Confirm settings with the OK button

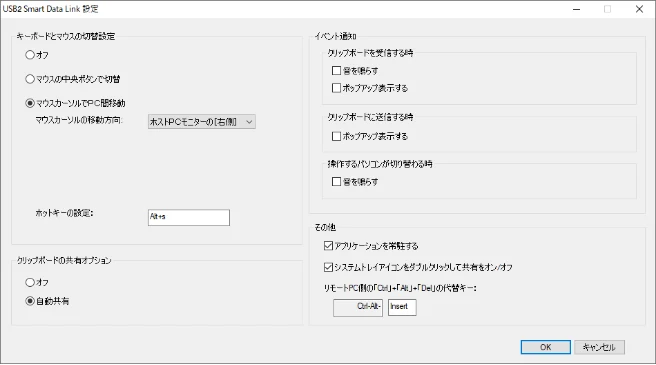click(x=546, y=347)
